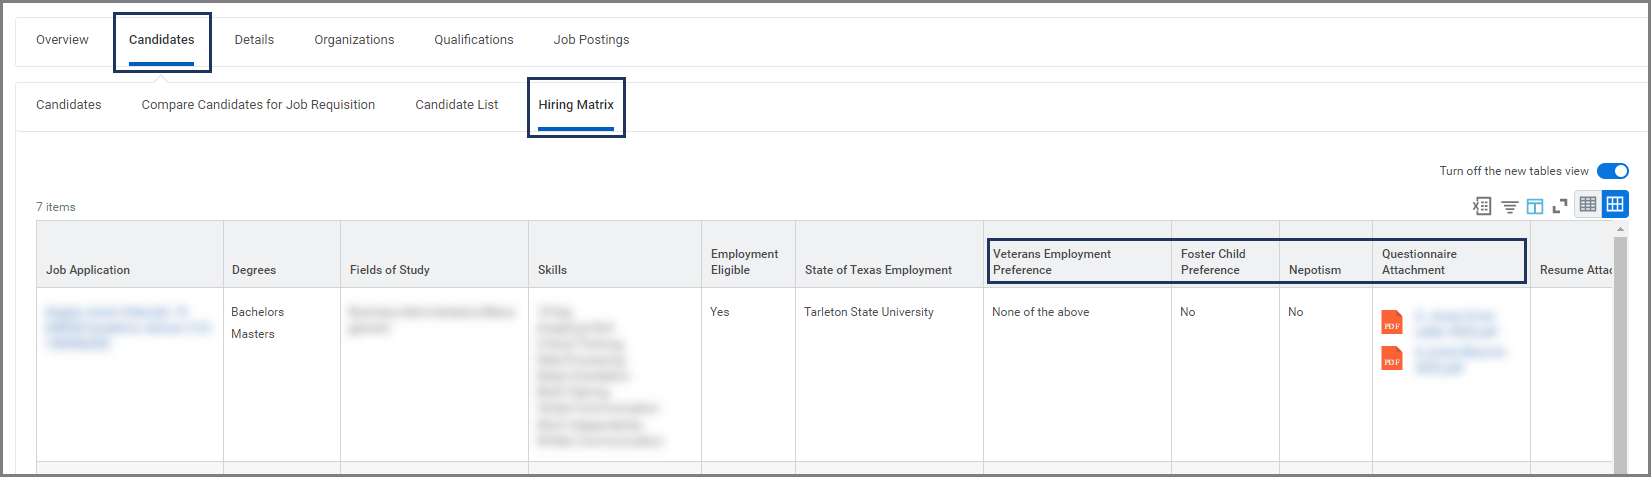Click the Degrees column header

[x=254, y=270]
